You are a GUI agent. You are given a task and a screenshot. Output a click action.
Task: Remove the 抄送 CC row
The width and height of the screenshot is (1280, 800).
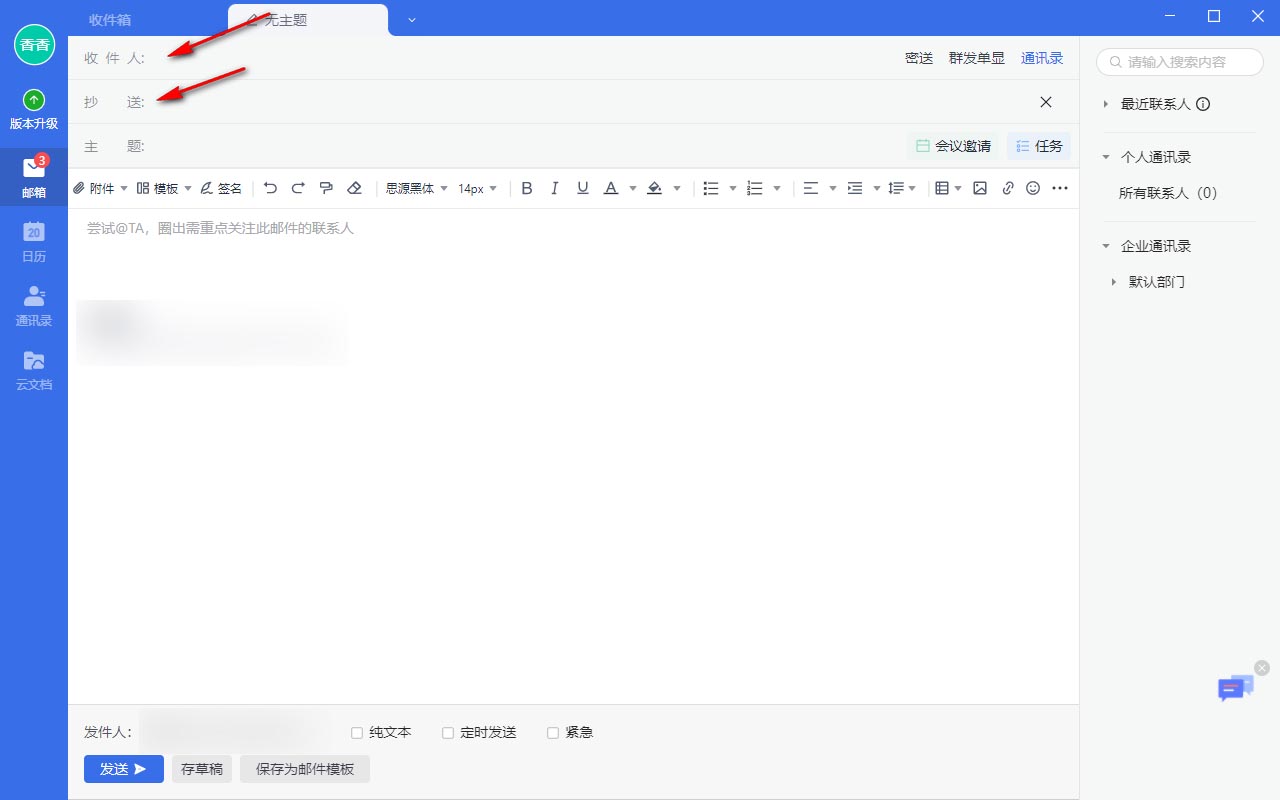[x=1046, y=102]
